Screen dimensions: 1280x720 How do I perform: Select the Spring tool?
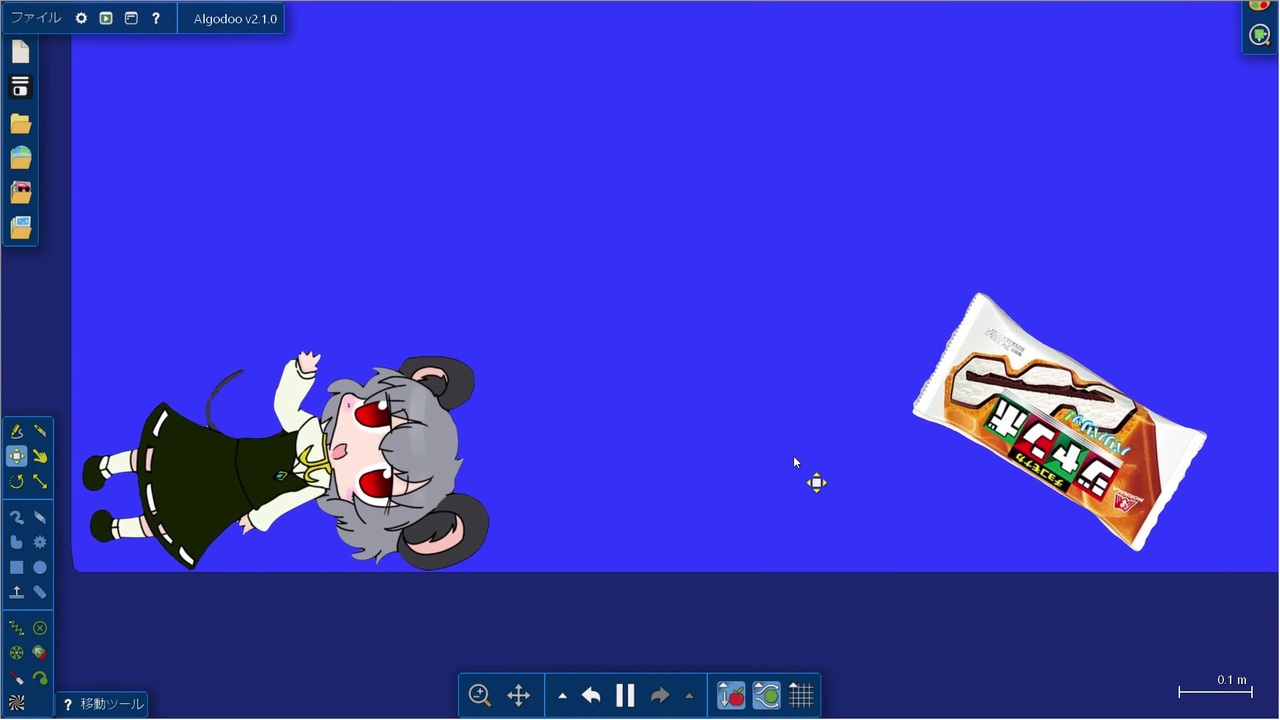coord(17,628)
